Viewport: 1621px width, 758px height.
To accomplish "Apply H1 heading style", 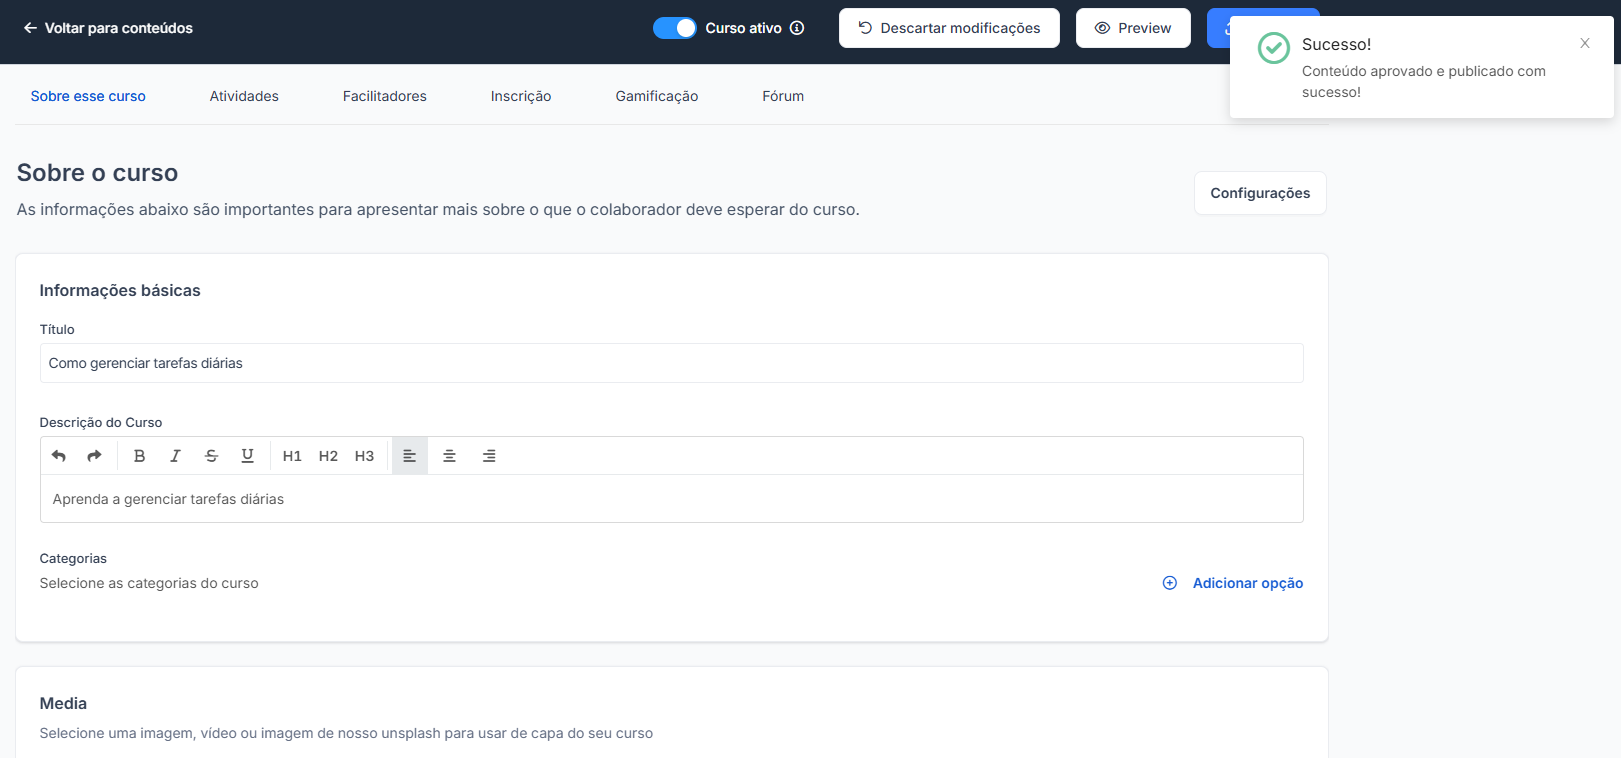I will pyautogui.click(x=292, y=456).
